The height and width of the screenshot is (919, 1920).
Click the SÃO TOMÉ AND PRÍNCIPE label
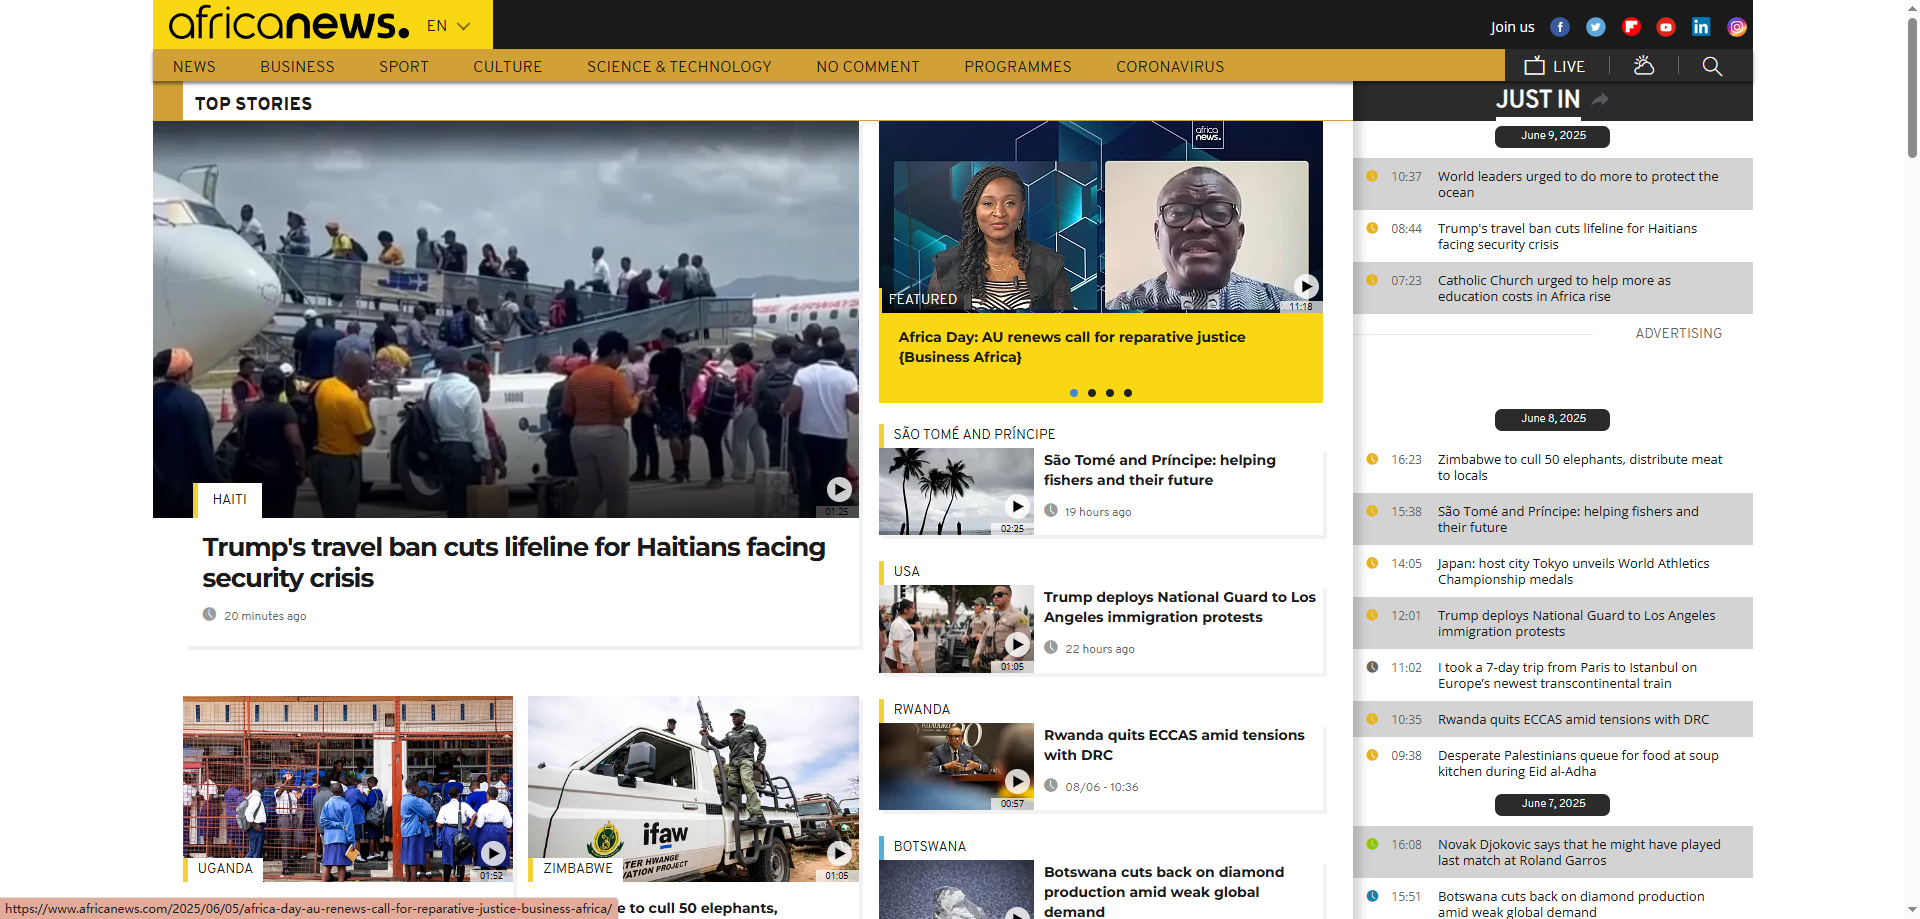click(x=974, y=434)
